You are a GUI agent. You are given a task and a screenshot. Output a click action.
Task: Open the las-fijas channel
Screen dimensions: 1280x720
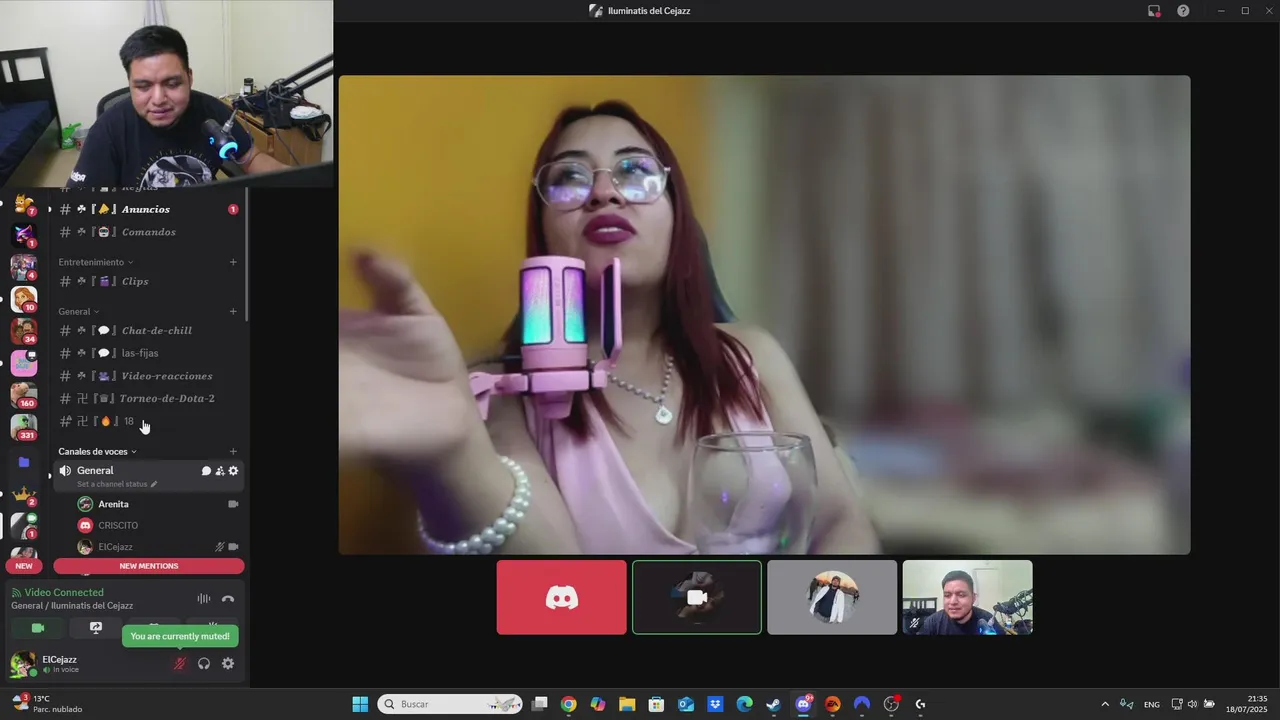coord(148,353)
